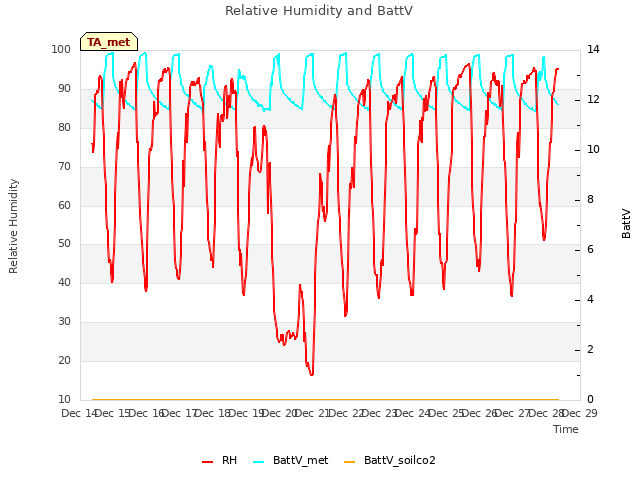This screenshot has height=480, width=640.
Task: Toggle the BattV_soilco2 legend entry
Action: pos(390,460)
